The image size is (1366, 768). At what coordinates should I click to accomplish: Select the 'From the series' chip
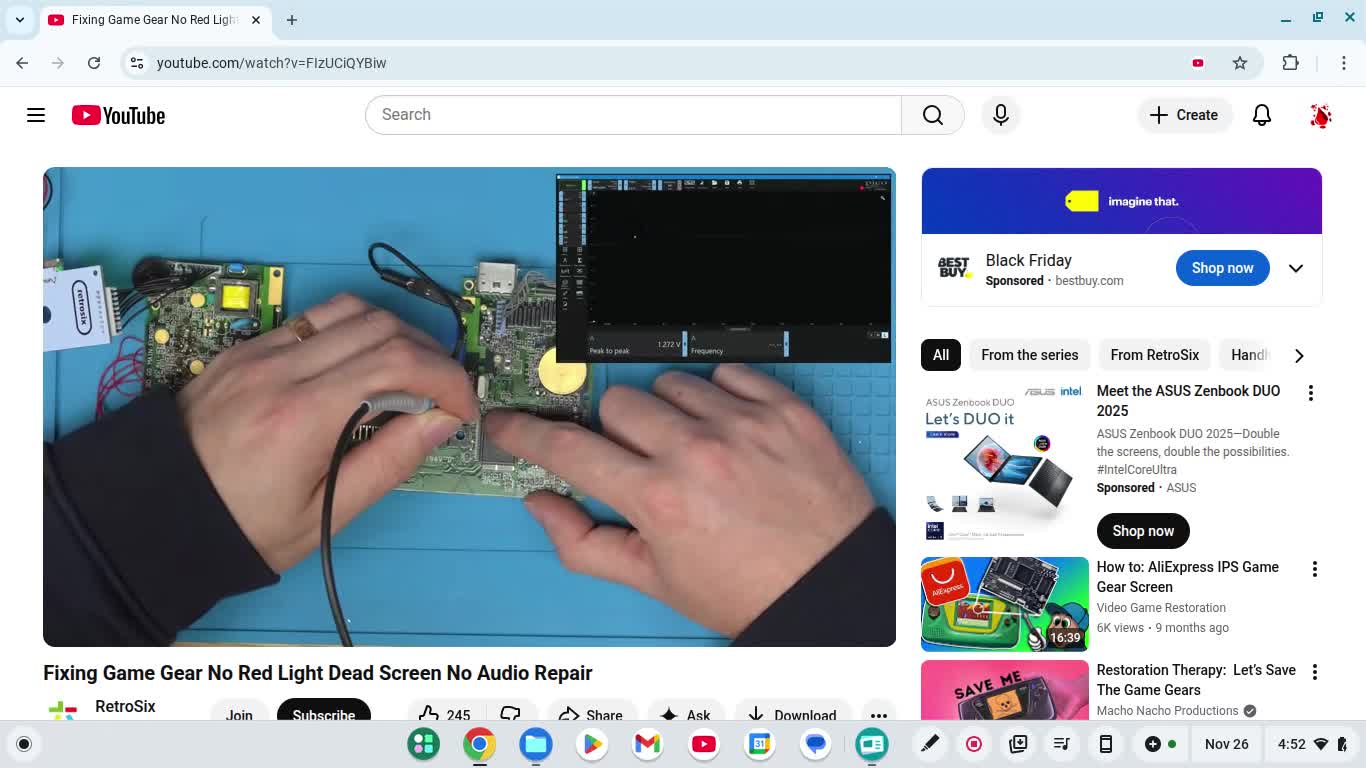point(1029,355)
